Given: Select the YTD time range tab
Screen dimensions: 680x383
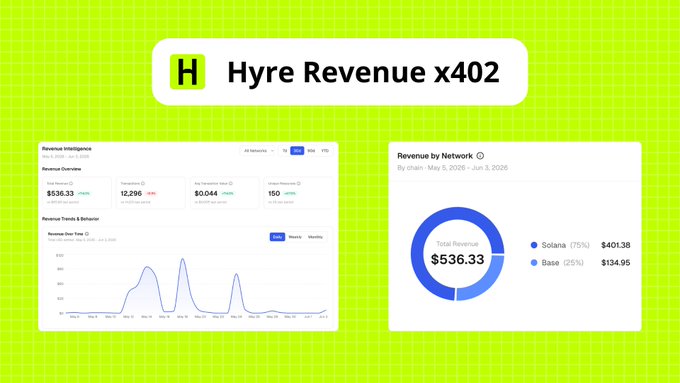Looking at the screenshot, I should (x=325, y=151).
